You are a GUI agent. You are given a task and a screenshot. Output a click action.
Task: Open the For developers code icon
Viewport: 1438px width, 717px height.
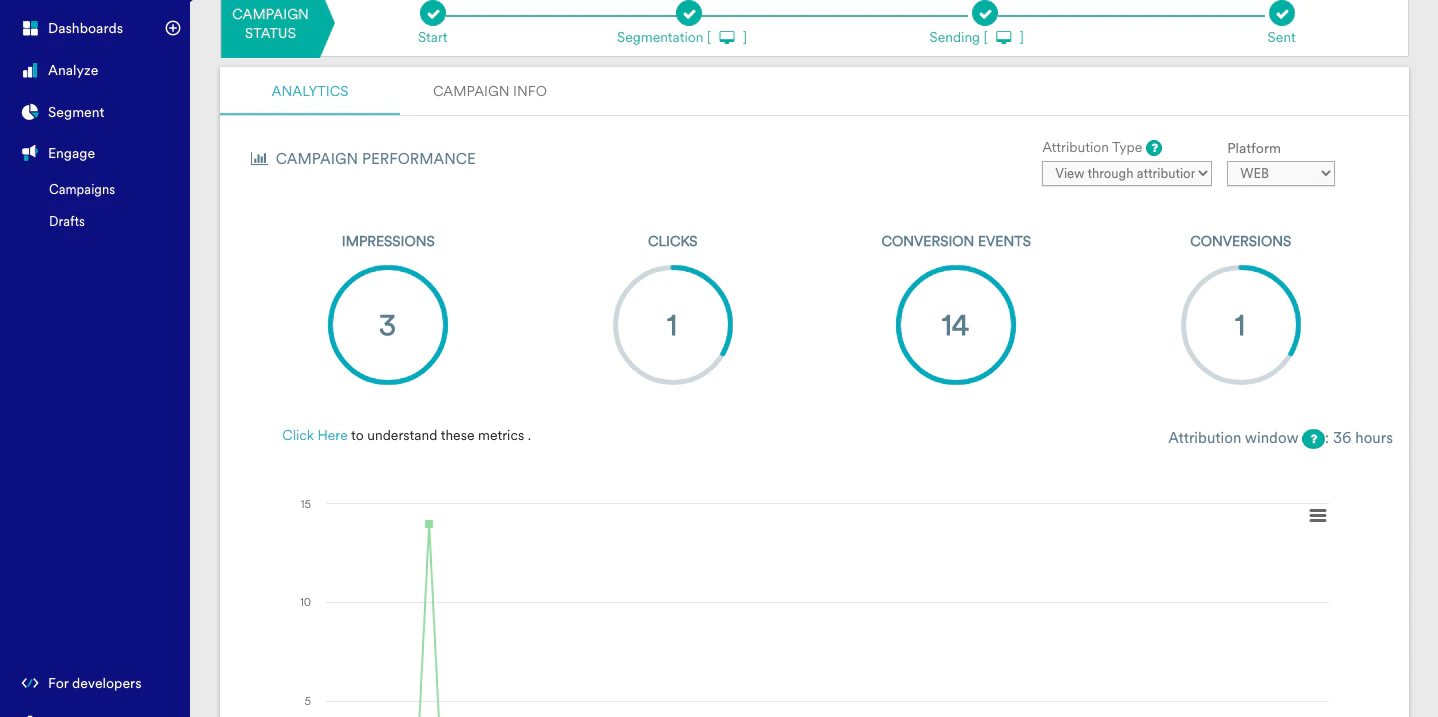[x=29, y=683]
